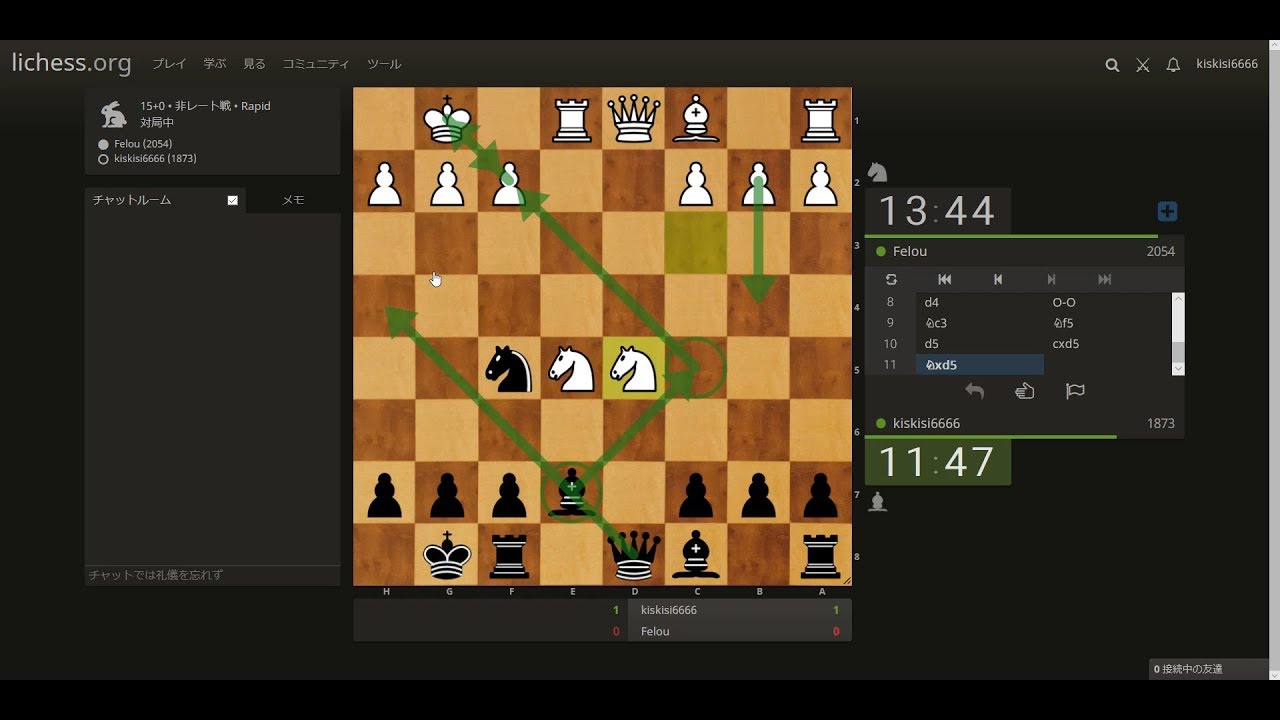Screen dimensions: 1280x720
Task: Jump to first move button
Action: point(944,280)
